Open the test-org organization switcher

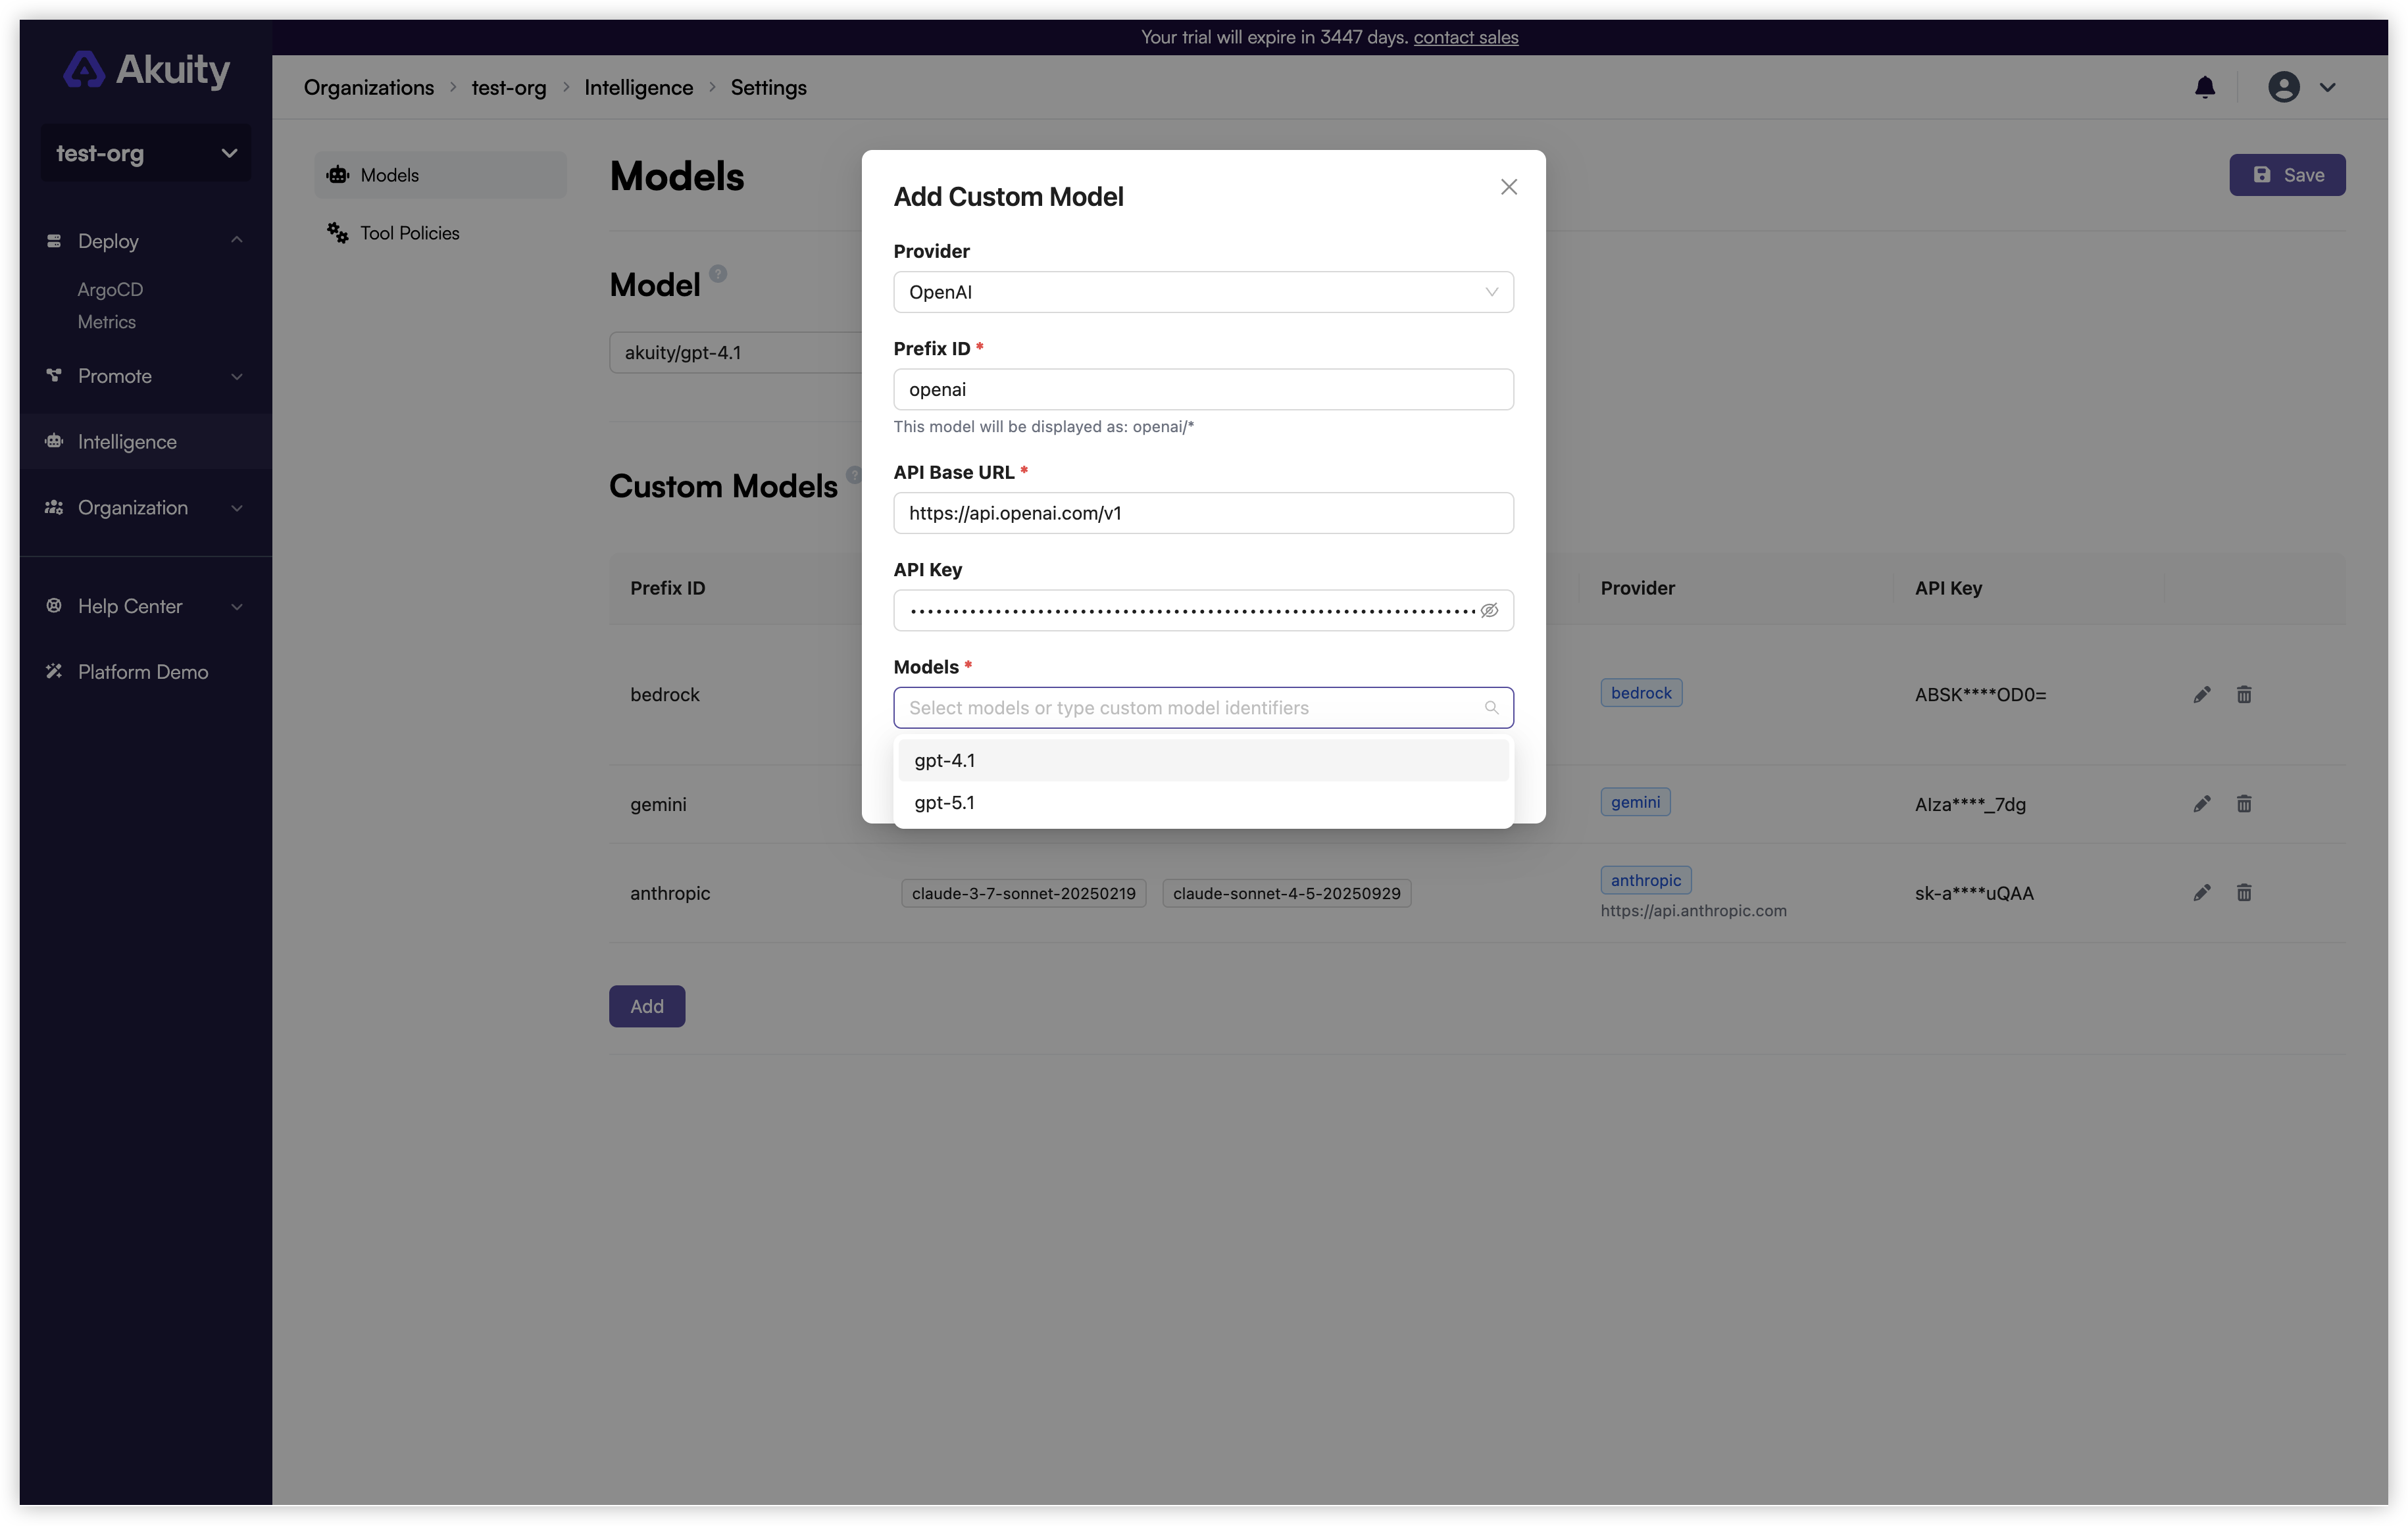coord(146,153)
